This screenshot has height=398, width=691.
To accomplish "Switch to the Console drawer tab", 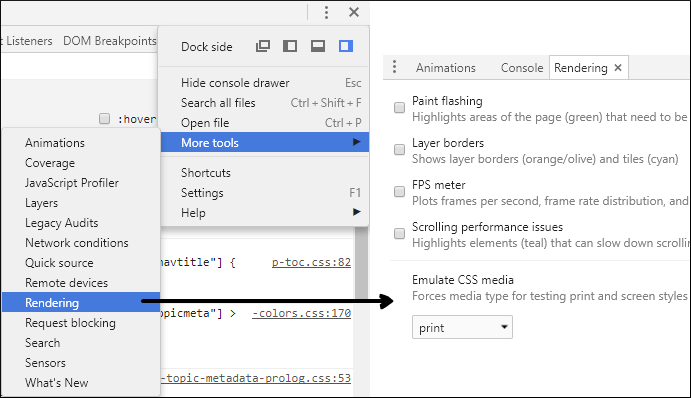I will click(522, 68).
